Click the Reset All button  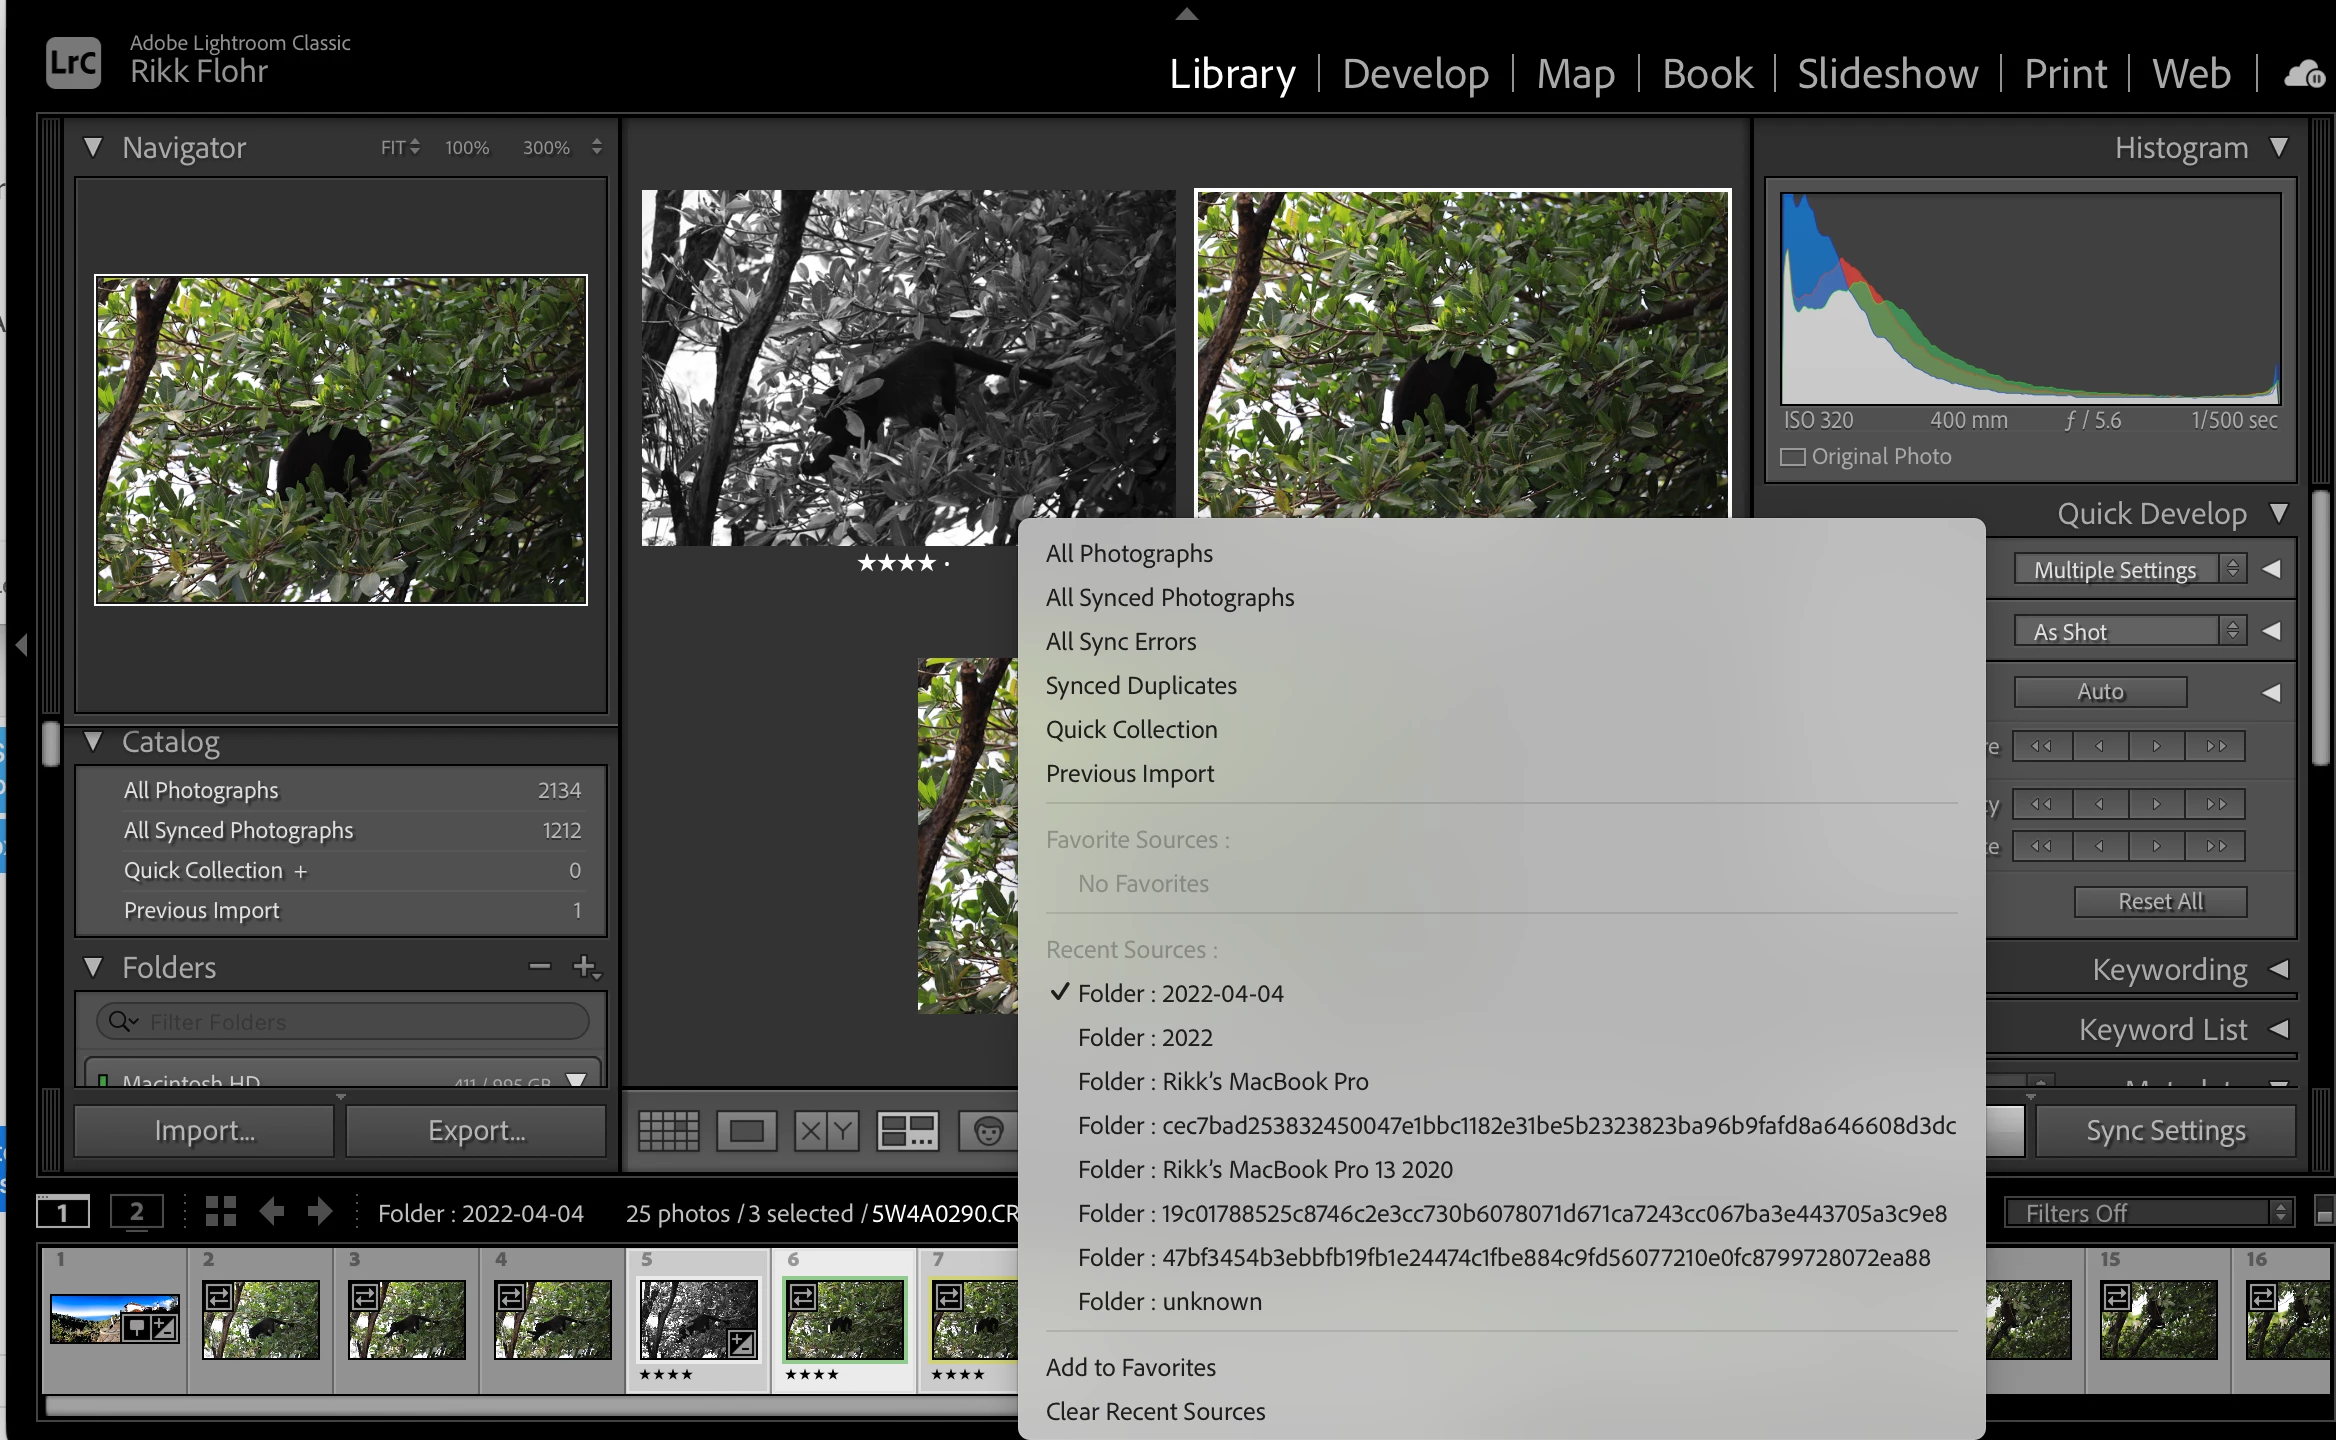2160,901
